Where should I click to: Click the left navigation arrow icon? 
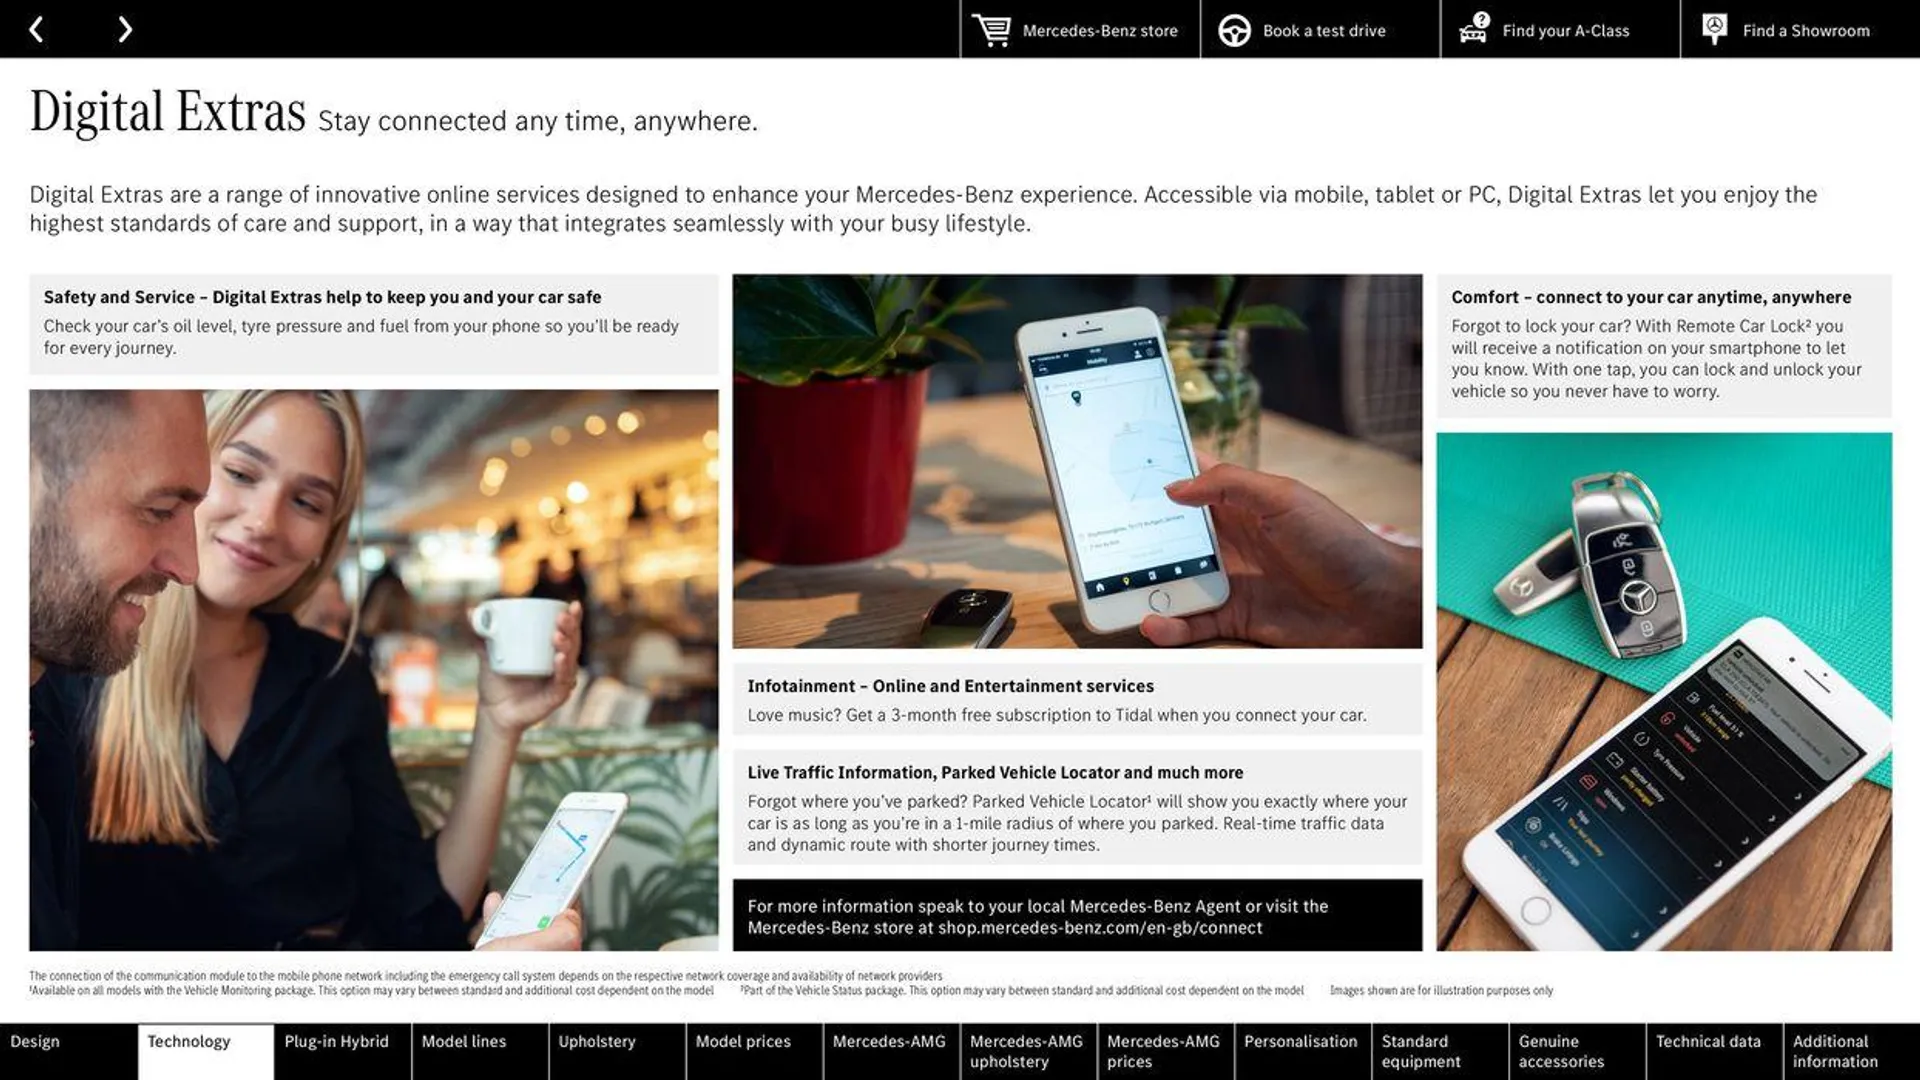click(36, 28)
